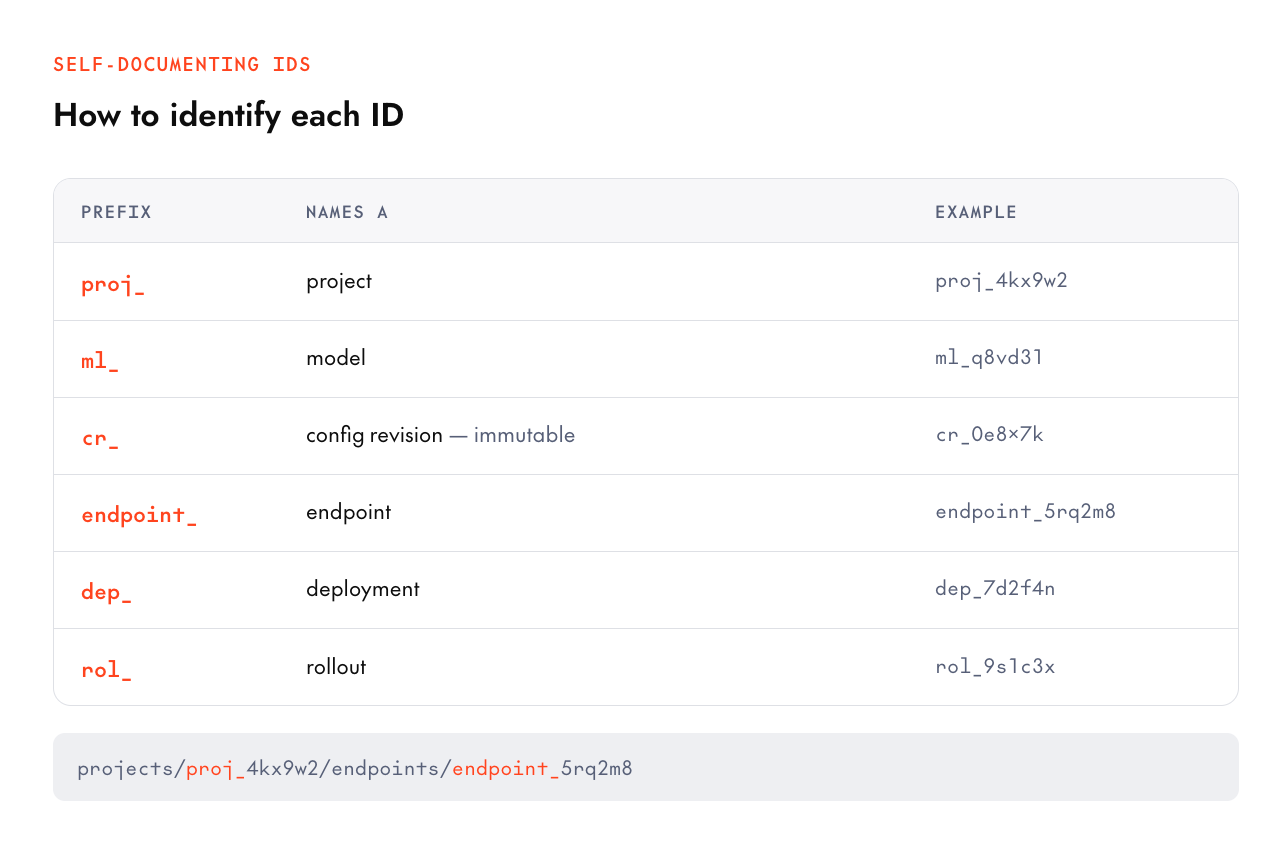This screenshot has width=1284, height=846.
Task: Click example ID proj_4kx9w2 in table
Action: pos(1001,281)
